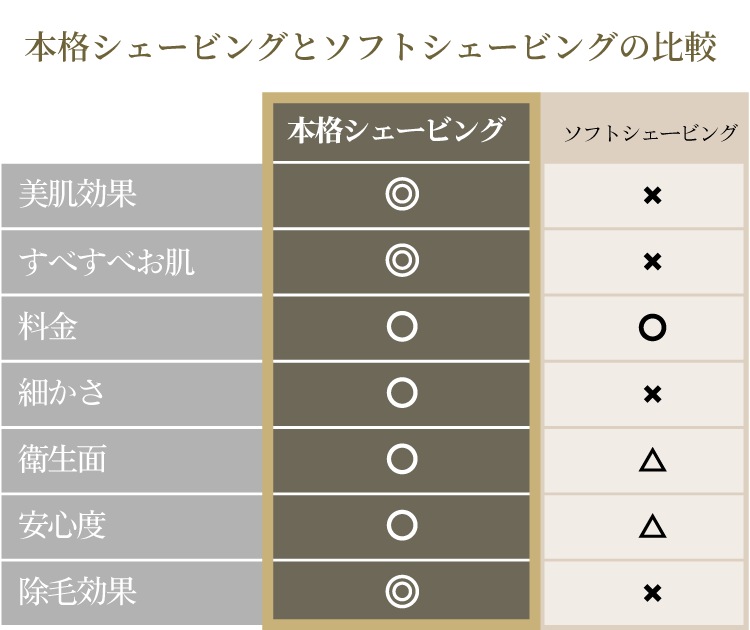Image resolution: width=750 pixels, height=630 pixels.
Task: Click the 本格シェービング circle for 安心度
Action: coord(401,526)
